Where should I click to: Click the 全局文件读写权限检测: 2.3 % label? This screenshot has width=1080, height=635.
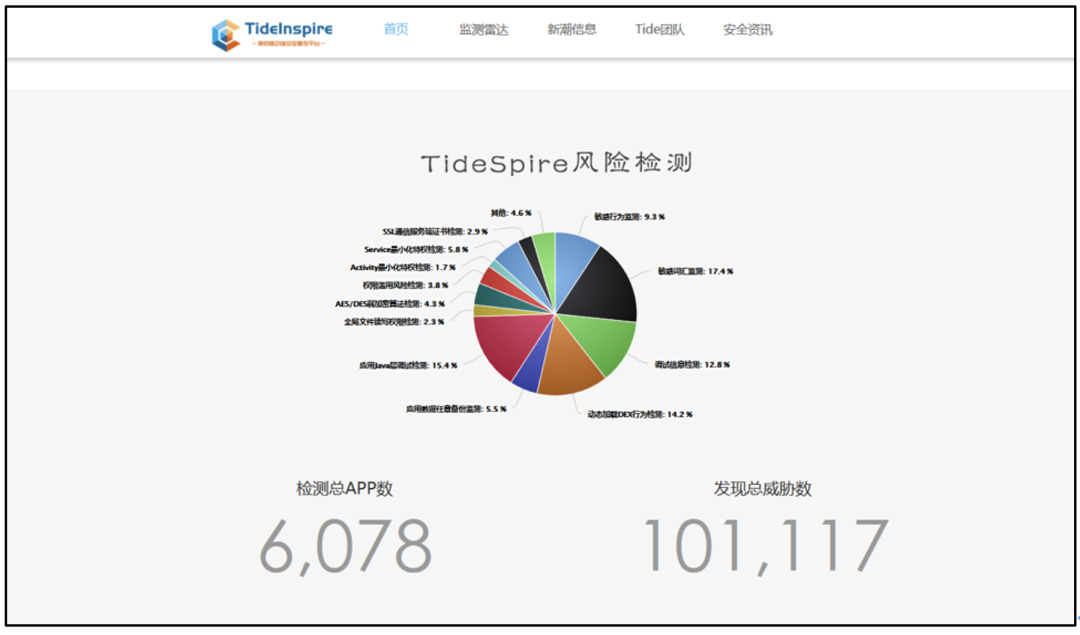tap(394, 322)
